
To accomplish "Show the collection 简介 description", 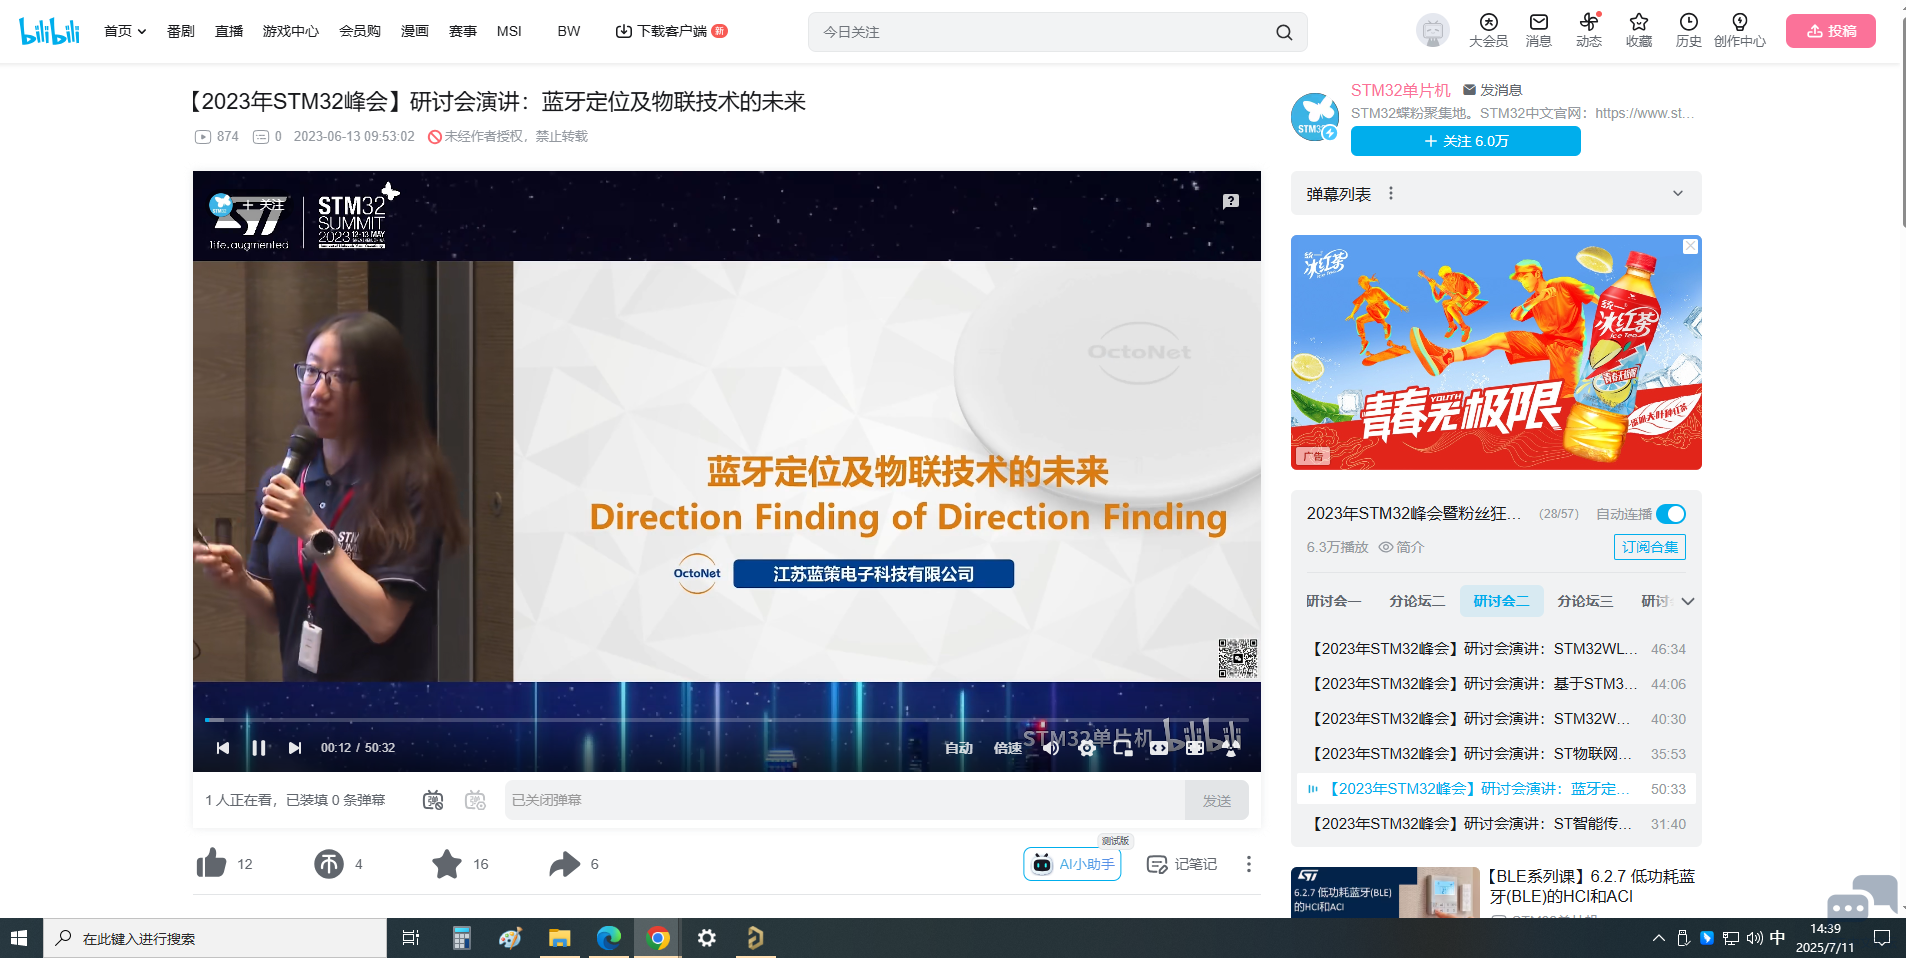I will (1401, 547).
